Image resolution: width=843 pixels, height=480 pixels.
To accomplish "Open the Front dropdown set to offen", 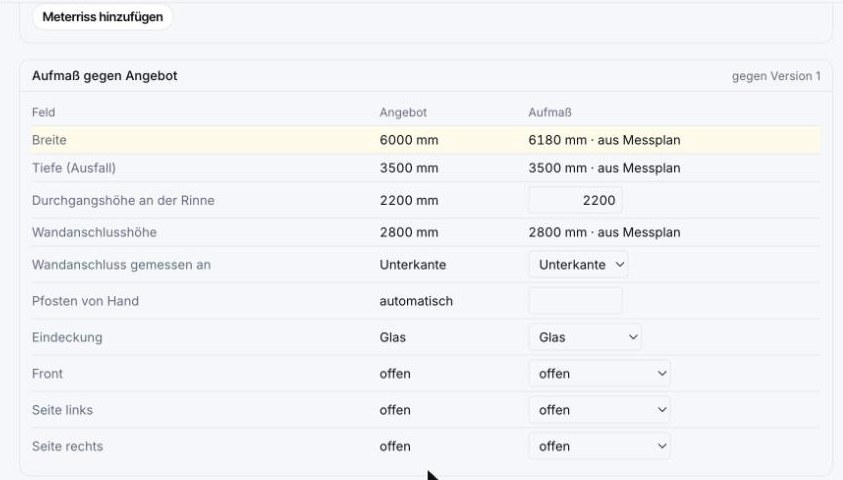I will [x=599, y=374].
